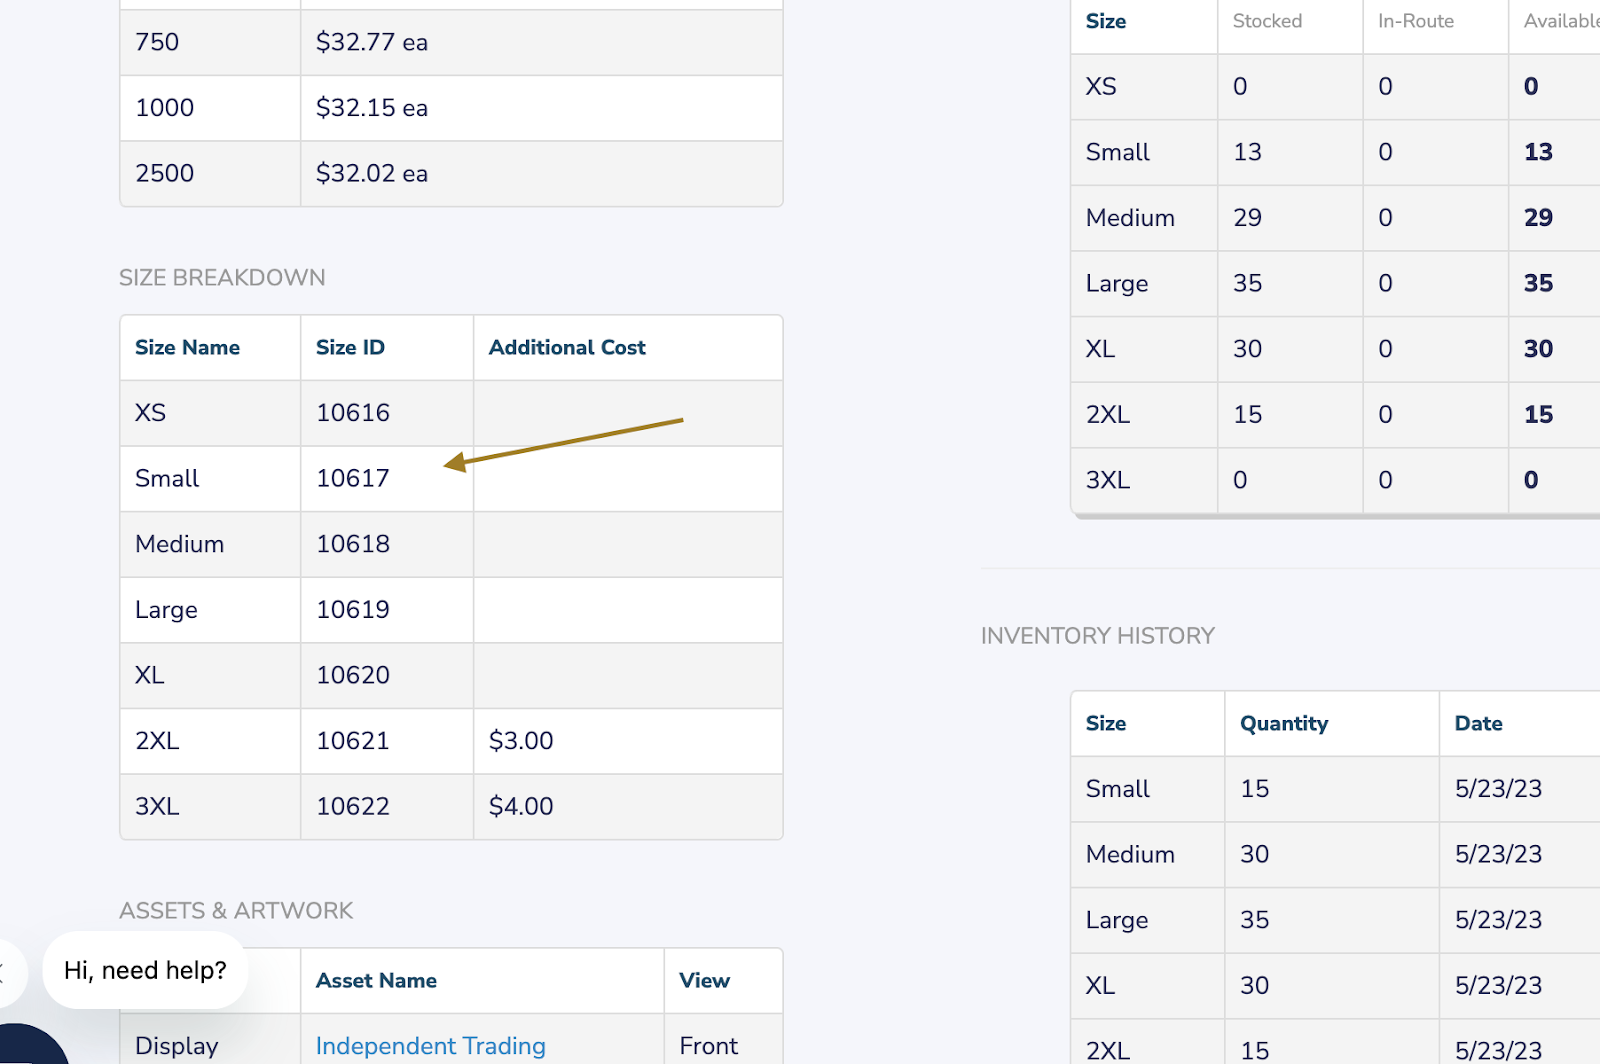Click the Date header in Inventory History
The height and width of the screenshot is (1064, 1600).
click(1478, 723)
